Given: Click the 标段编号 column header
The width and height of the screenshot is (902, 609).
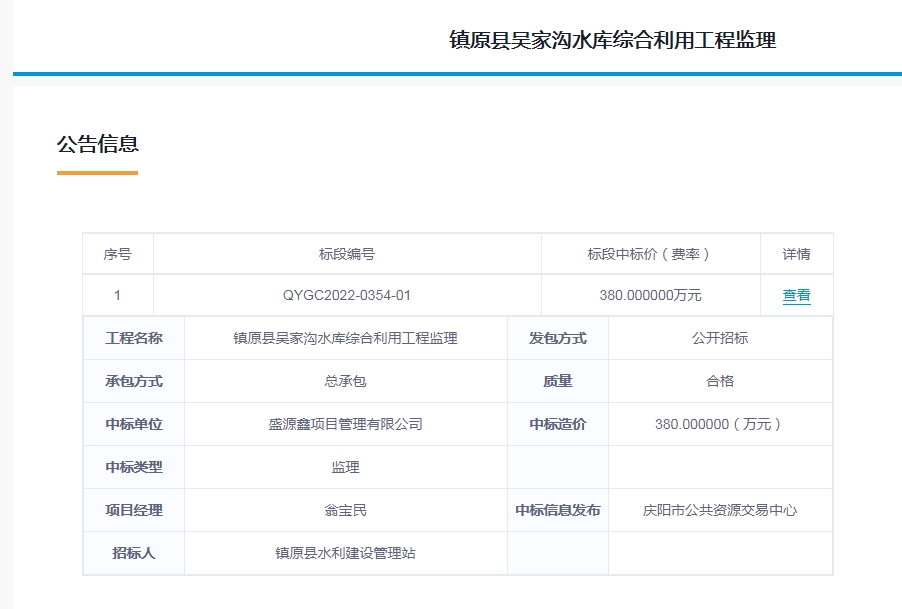Looking at the screenshot, I should pos(347,254).
